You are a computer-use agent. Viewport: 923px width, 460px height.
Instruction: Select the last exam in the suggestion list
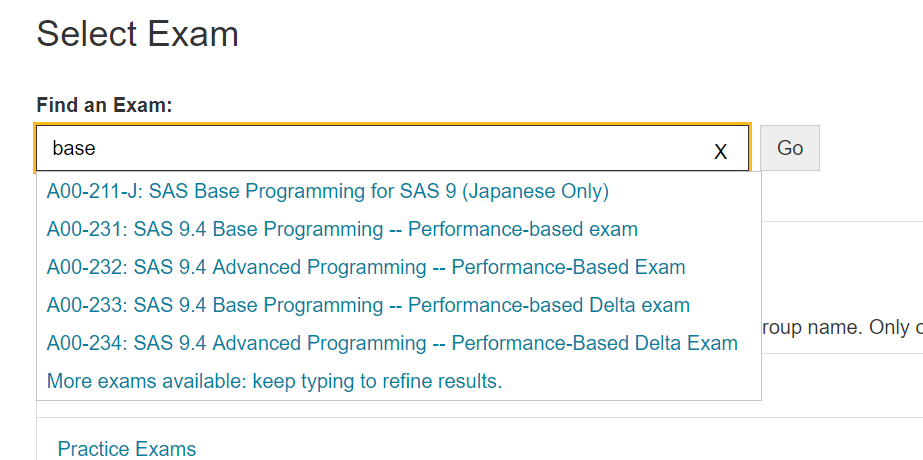392,343
